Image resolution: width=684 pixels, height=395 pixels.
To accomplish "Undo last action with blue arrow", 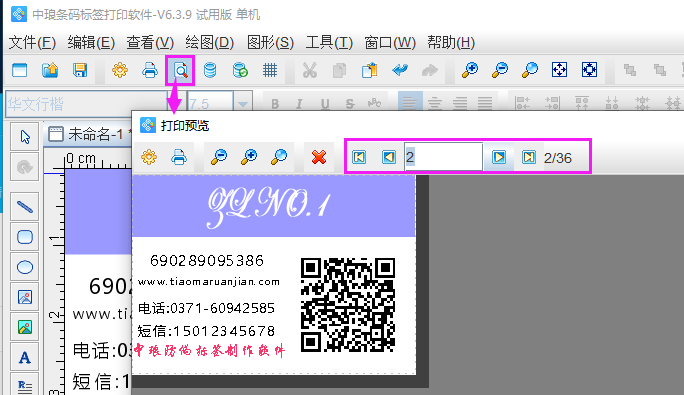I will [400, 70].
